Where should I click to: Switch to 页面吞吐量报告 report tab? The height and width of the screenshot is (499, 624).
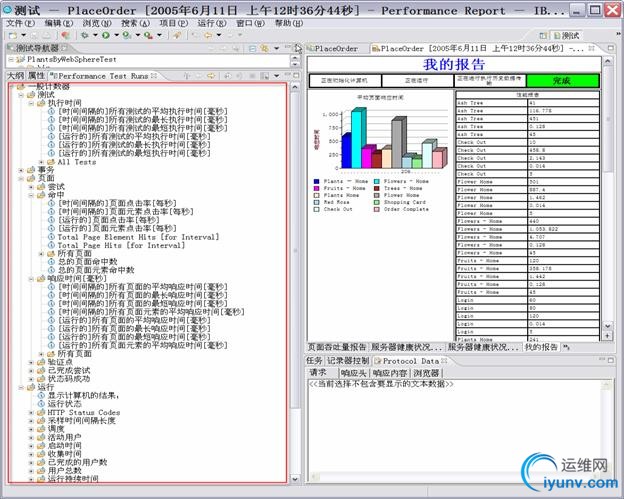[337, 347]
